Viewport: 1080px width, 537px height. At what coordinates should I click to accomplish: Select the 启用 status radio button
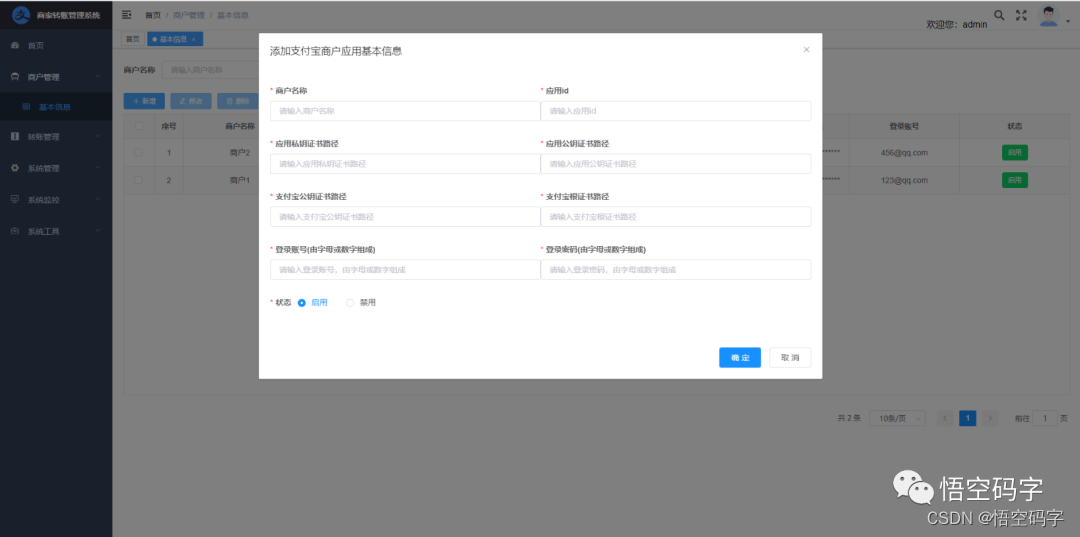302,303
